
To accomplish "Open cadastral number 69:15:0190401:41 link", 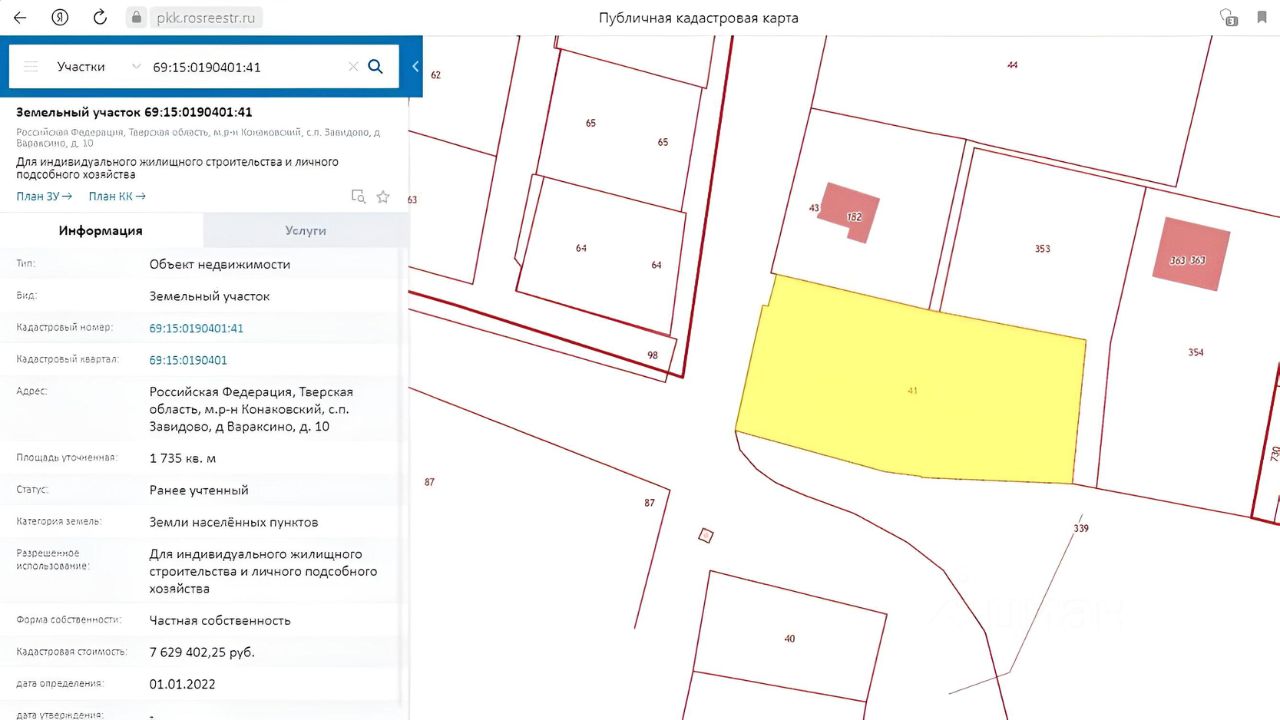I will [196, 328].
